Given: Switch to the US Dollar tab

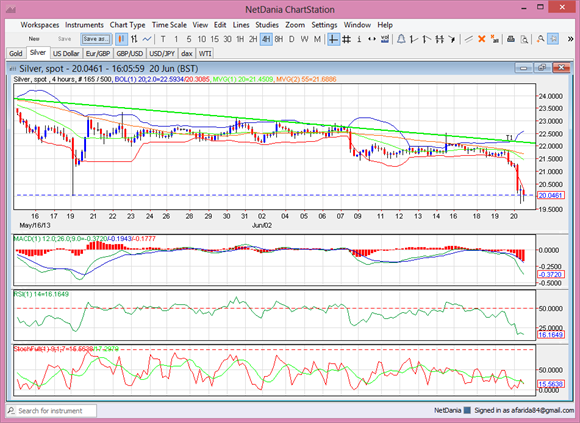Looking at the screenshot, I should 66,53.
